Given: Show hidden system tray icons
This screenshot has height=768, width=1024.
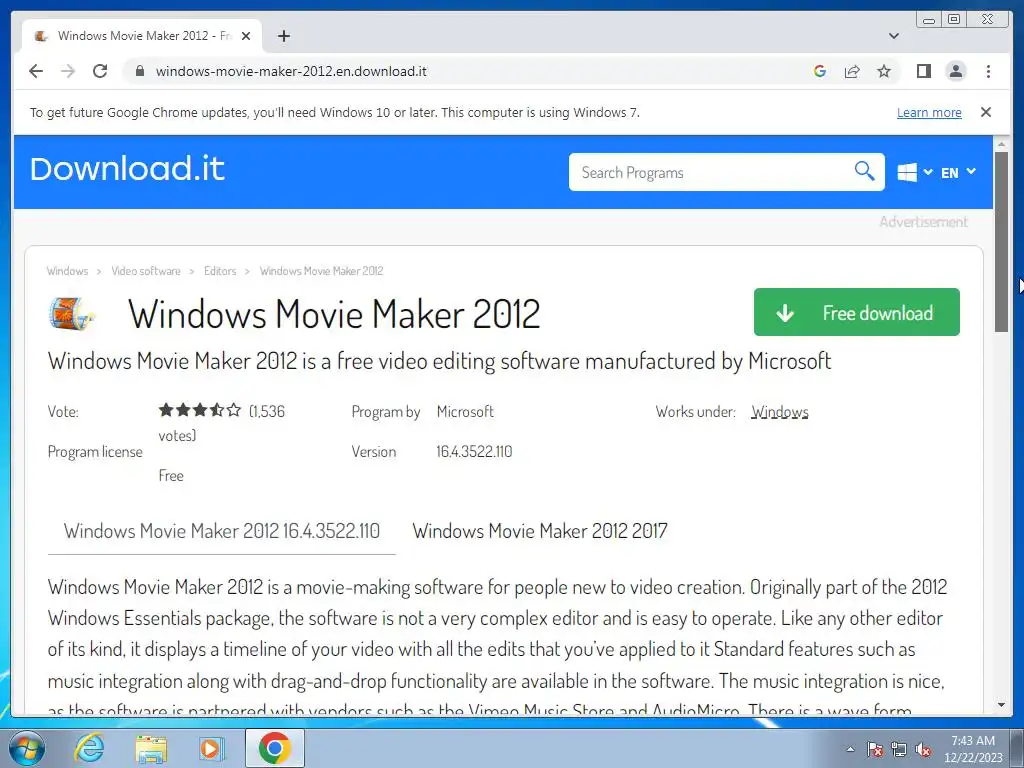Looking at the screenshot, I should (850, 749).
